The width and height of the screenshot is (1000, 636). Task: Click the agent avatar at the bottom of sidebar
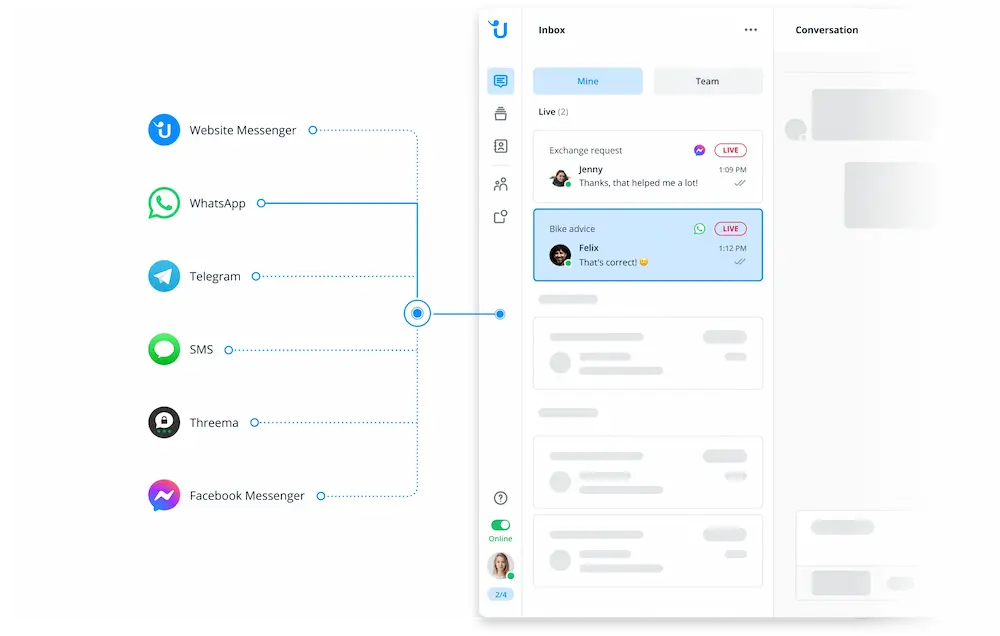500,565
